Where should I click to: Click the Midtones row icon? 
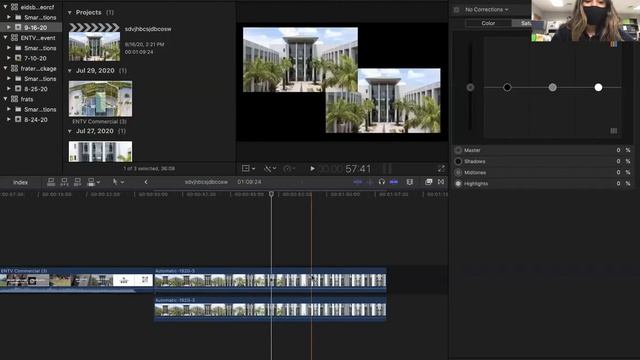pyautogui.click(x=458, y=173)
